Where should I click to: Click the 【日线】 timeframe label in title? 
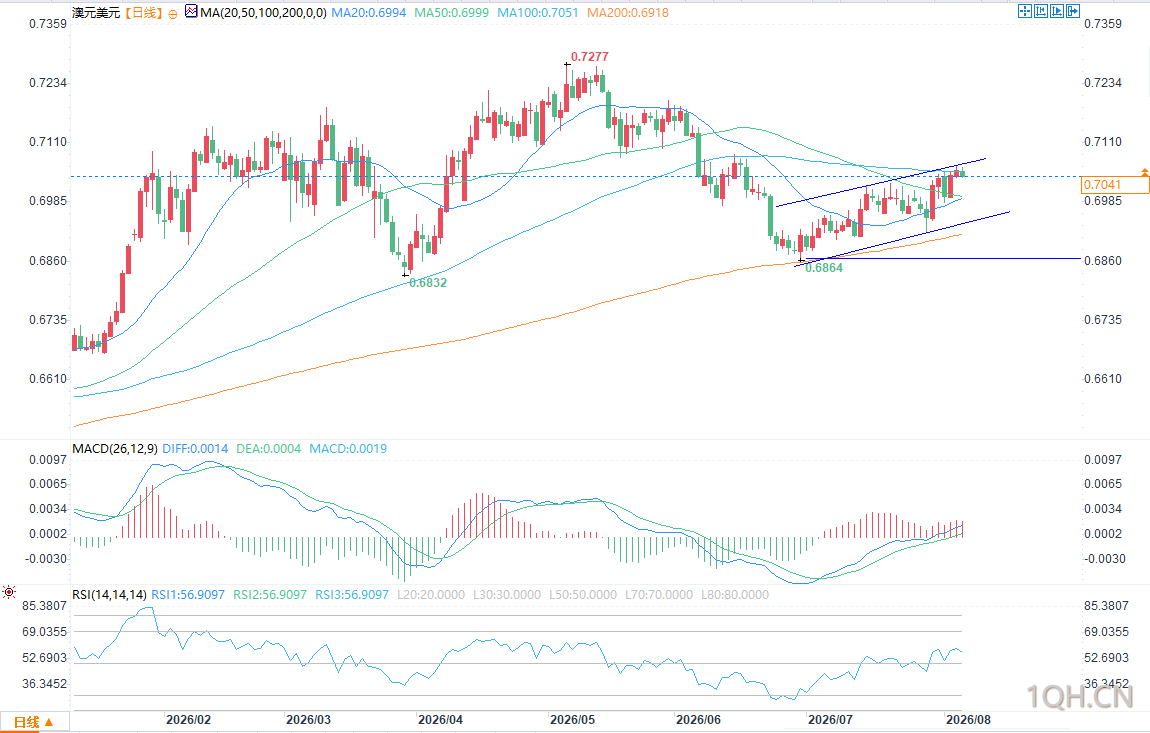pyautogui.click(x=144, y=12)
